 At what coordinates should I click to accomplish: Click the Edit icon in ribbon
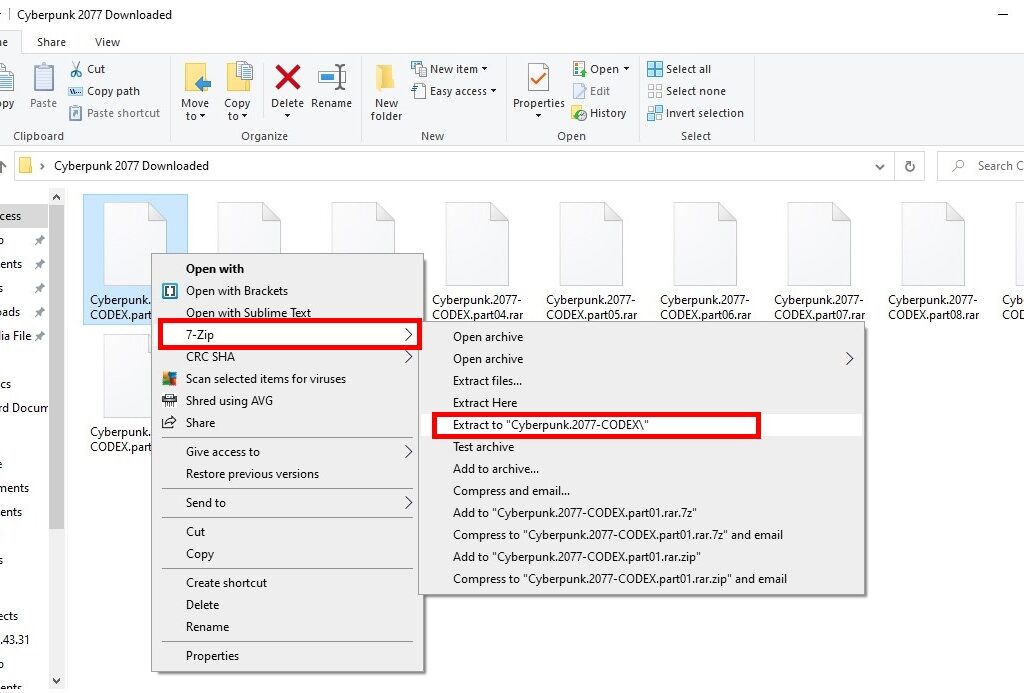pyautogui.click(x=579, y=91)
